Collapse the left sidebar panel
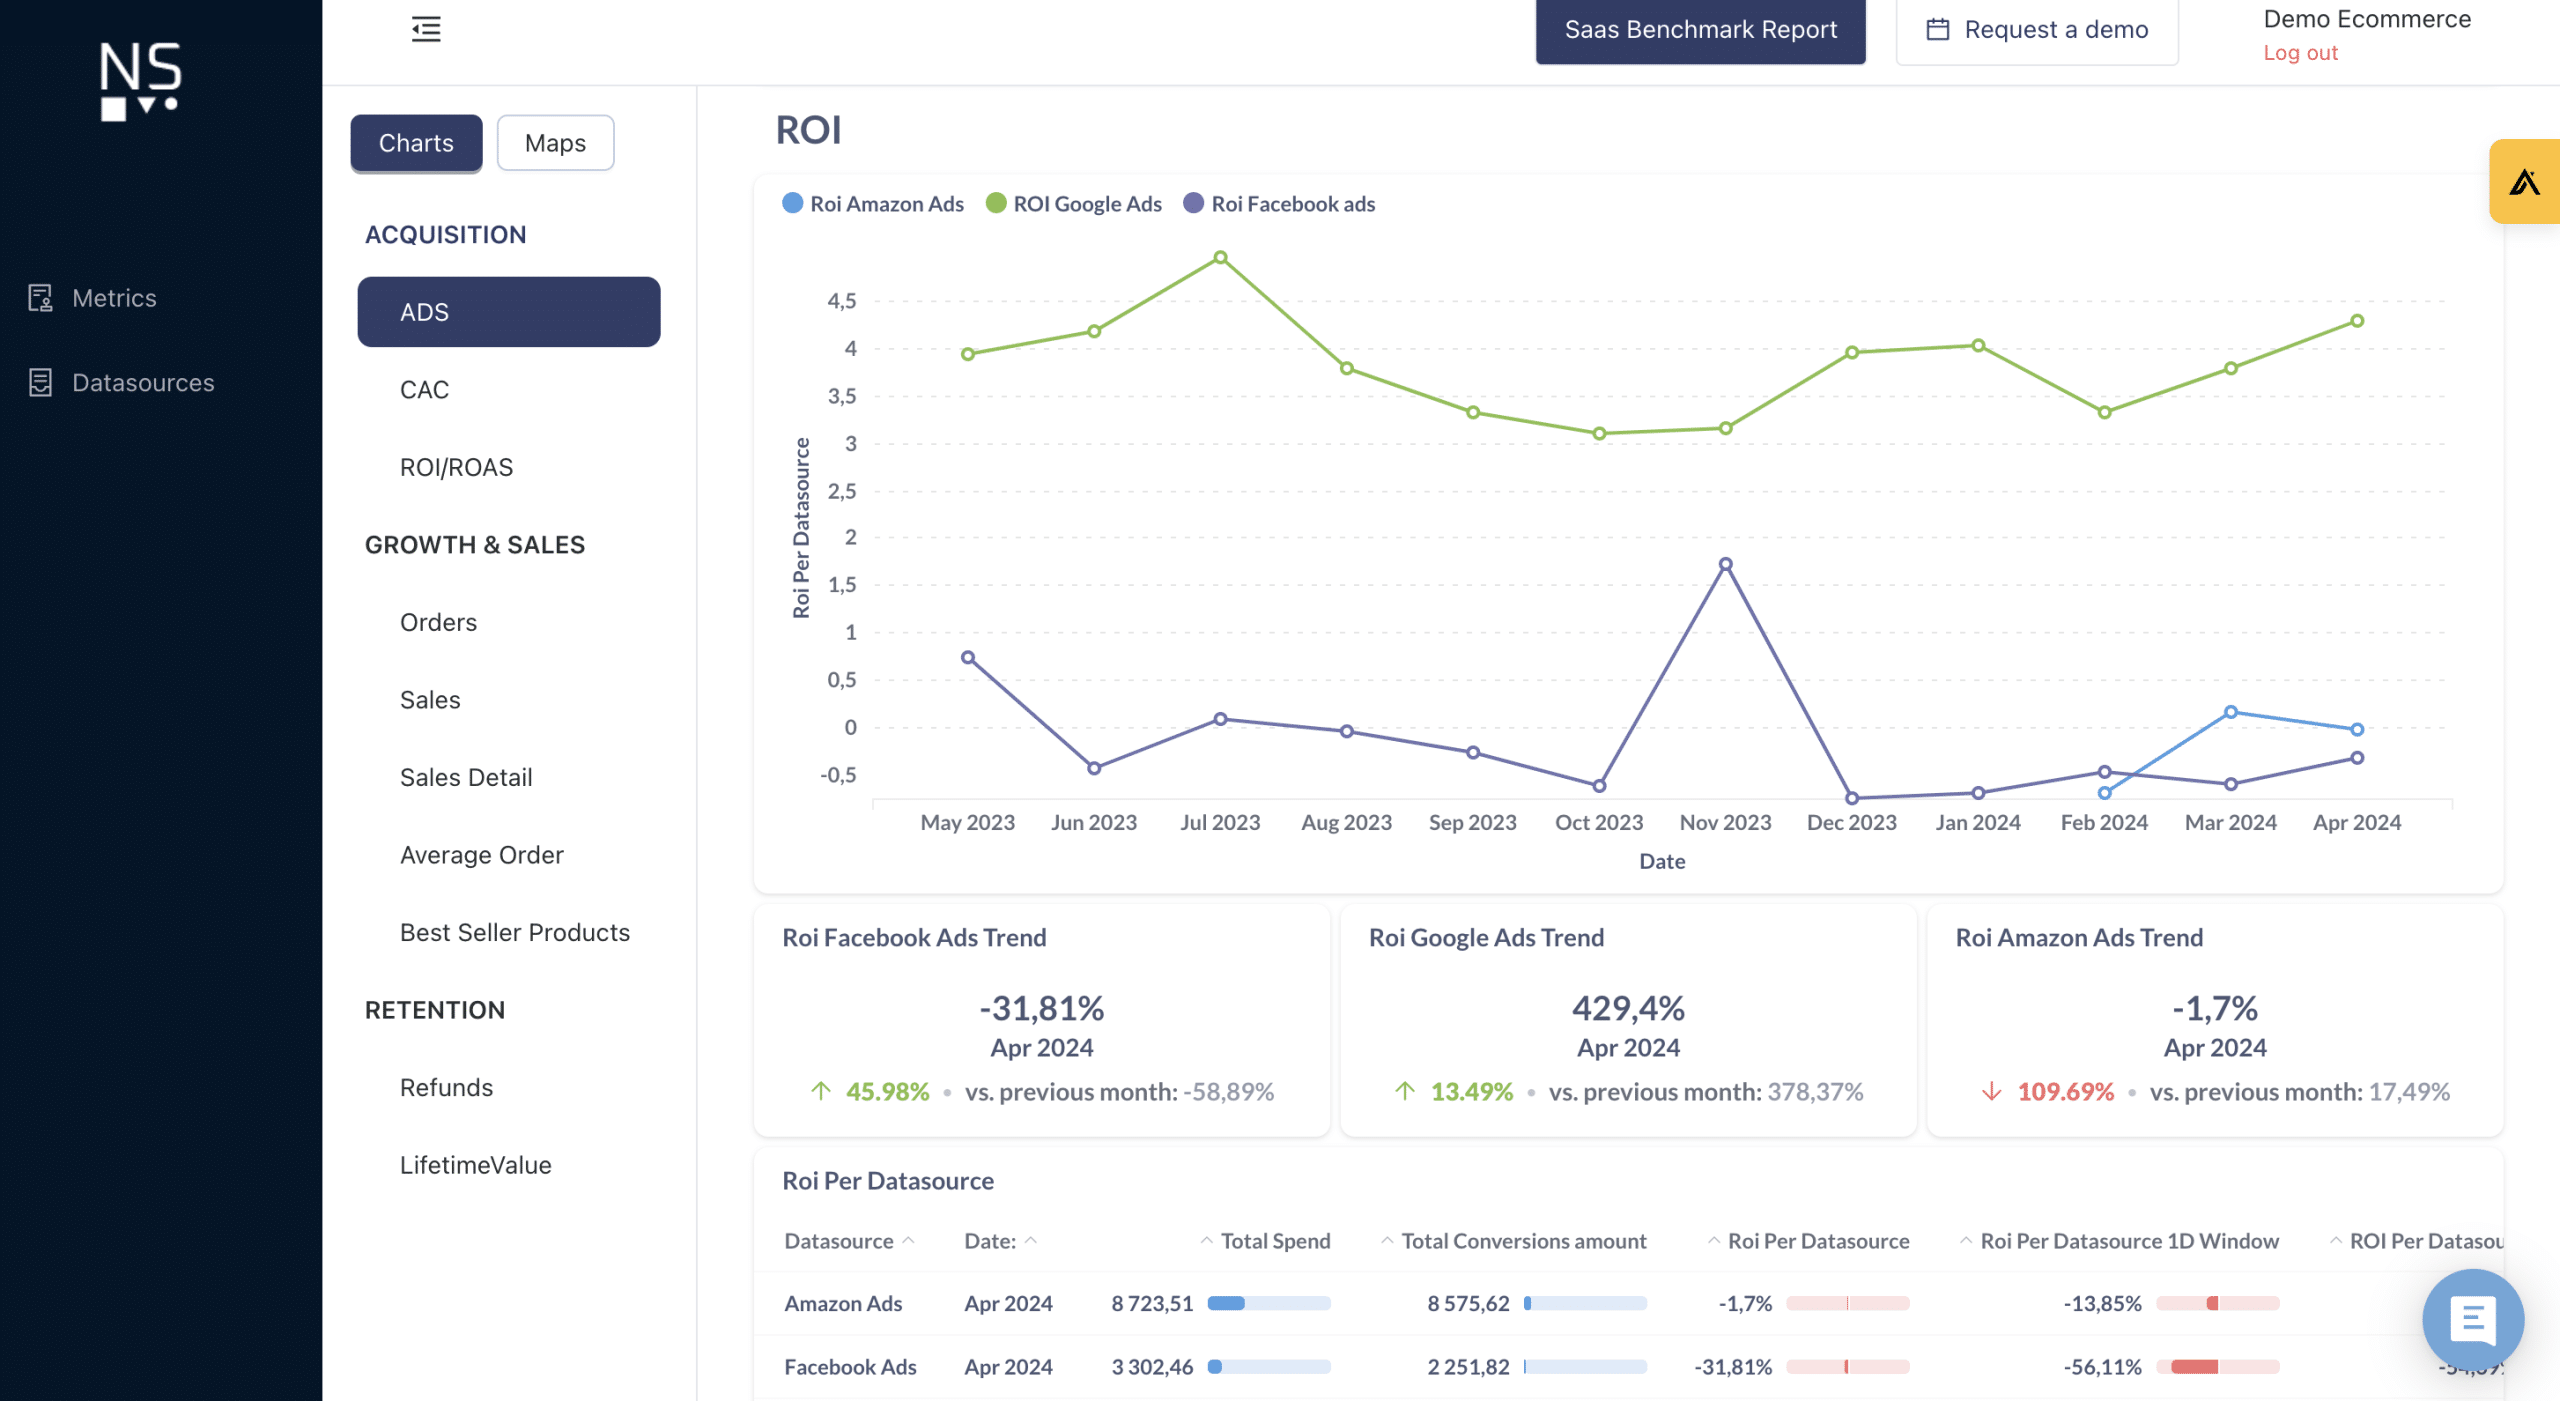 coord(425,29)
